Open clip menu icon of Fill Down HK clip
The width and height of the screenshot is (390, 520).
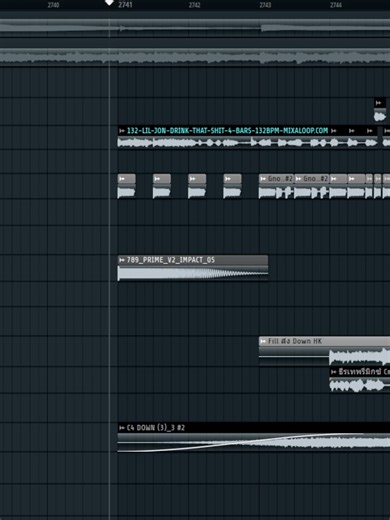click(x=263, y=341)
